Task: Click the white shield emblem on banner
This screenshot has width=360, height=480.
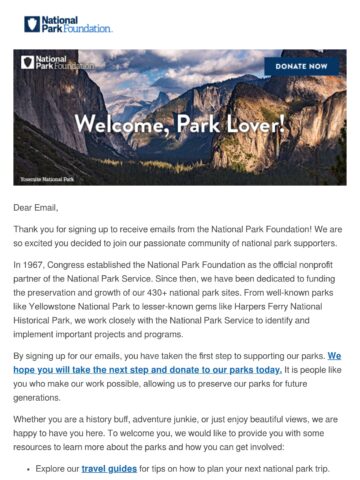Action: [x=27, y=62]
